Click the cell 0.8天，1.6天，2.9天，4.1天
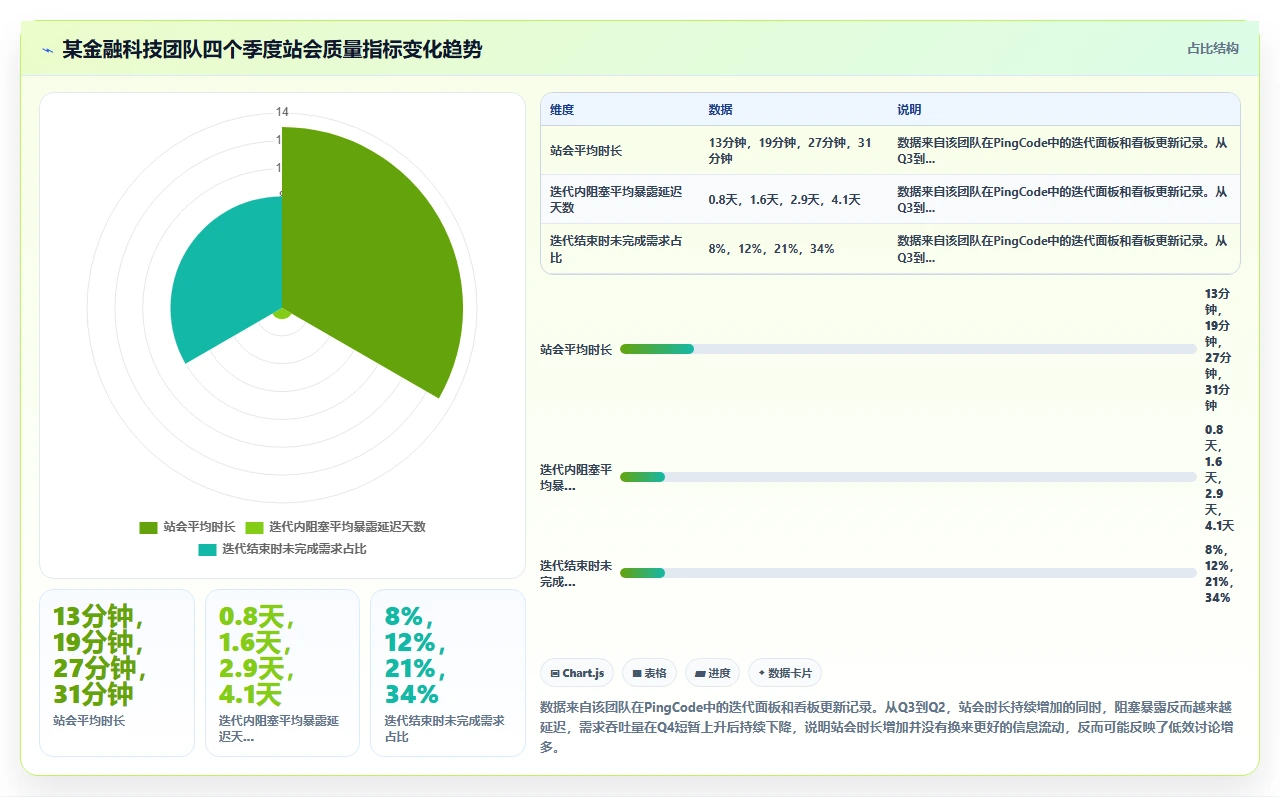 click(x=793, y=200)
